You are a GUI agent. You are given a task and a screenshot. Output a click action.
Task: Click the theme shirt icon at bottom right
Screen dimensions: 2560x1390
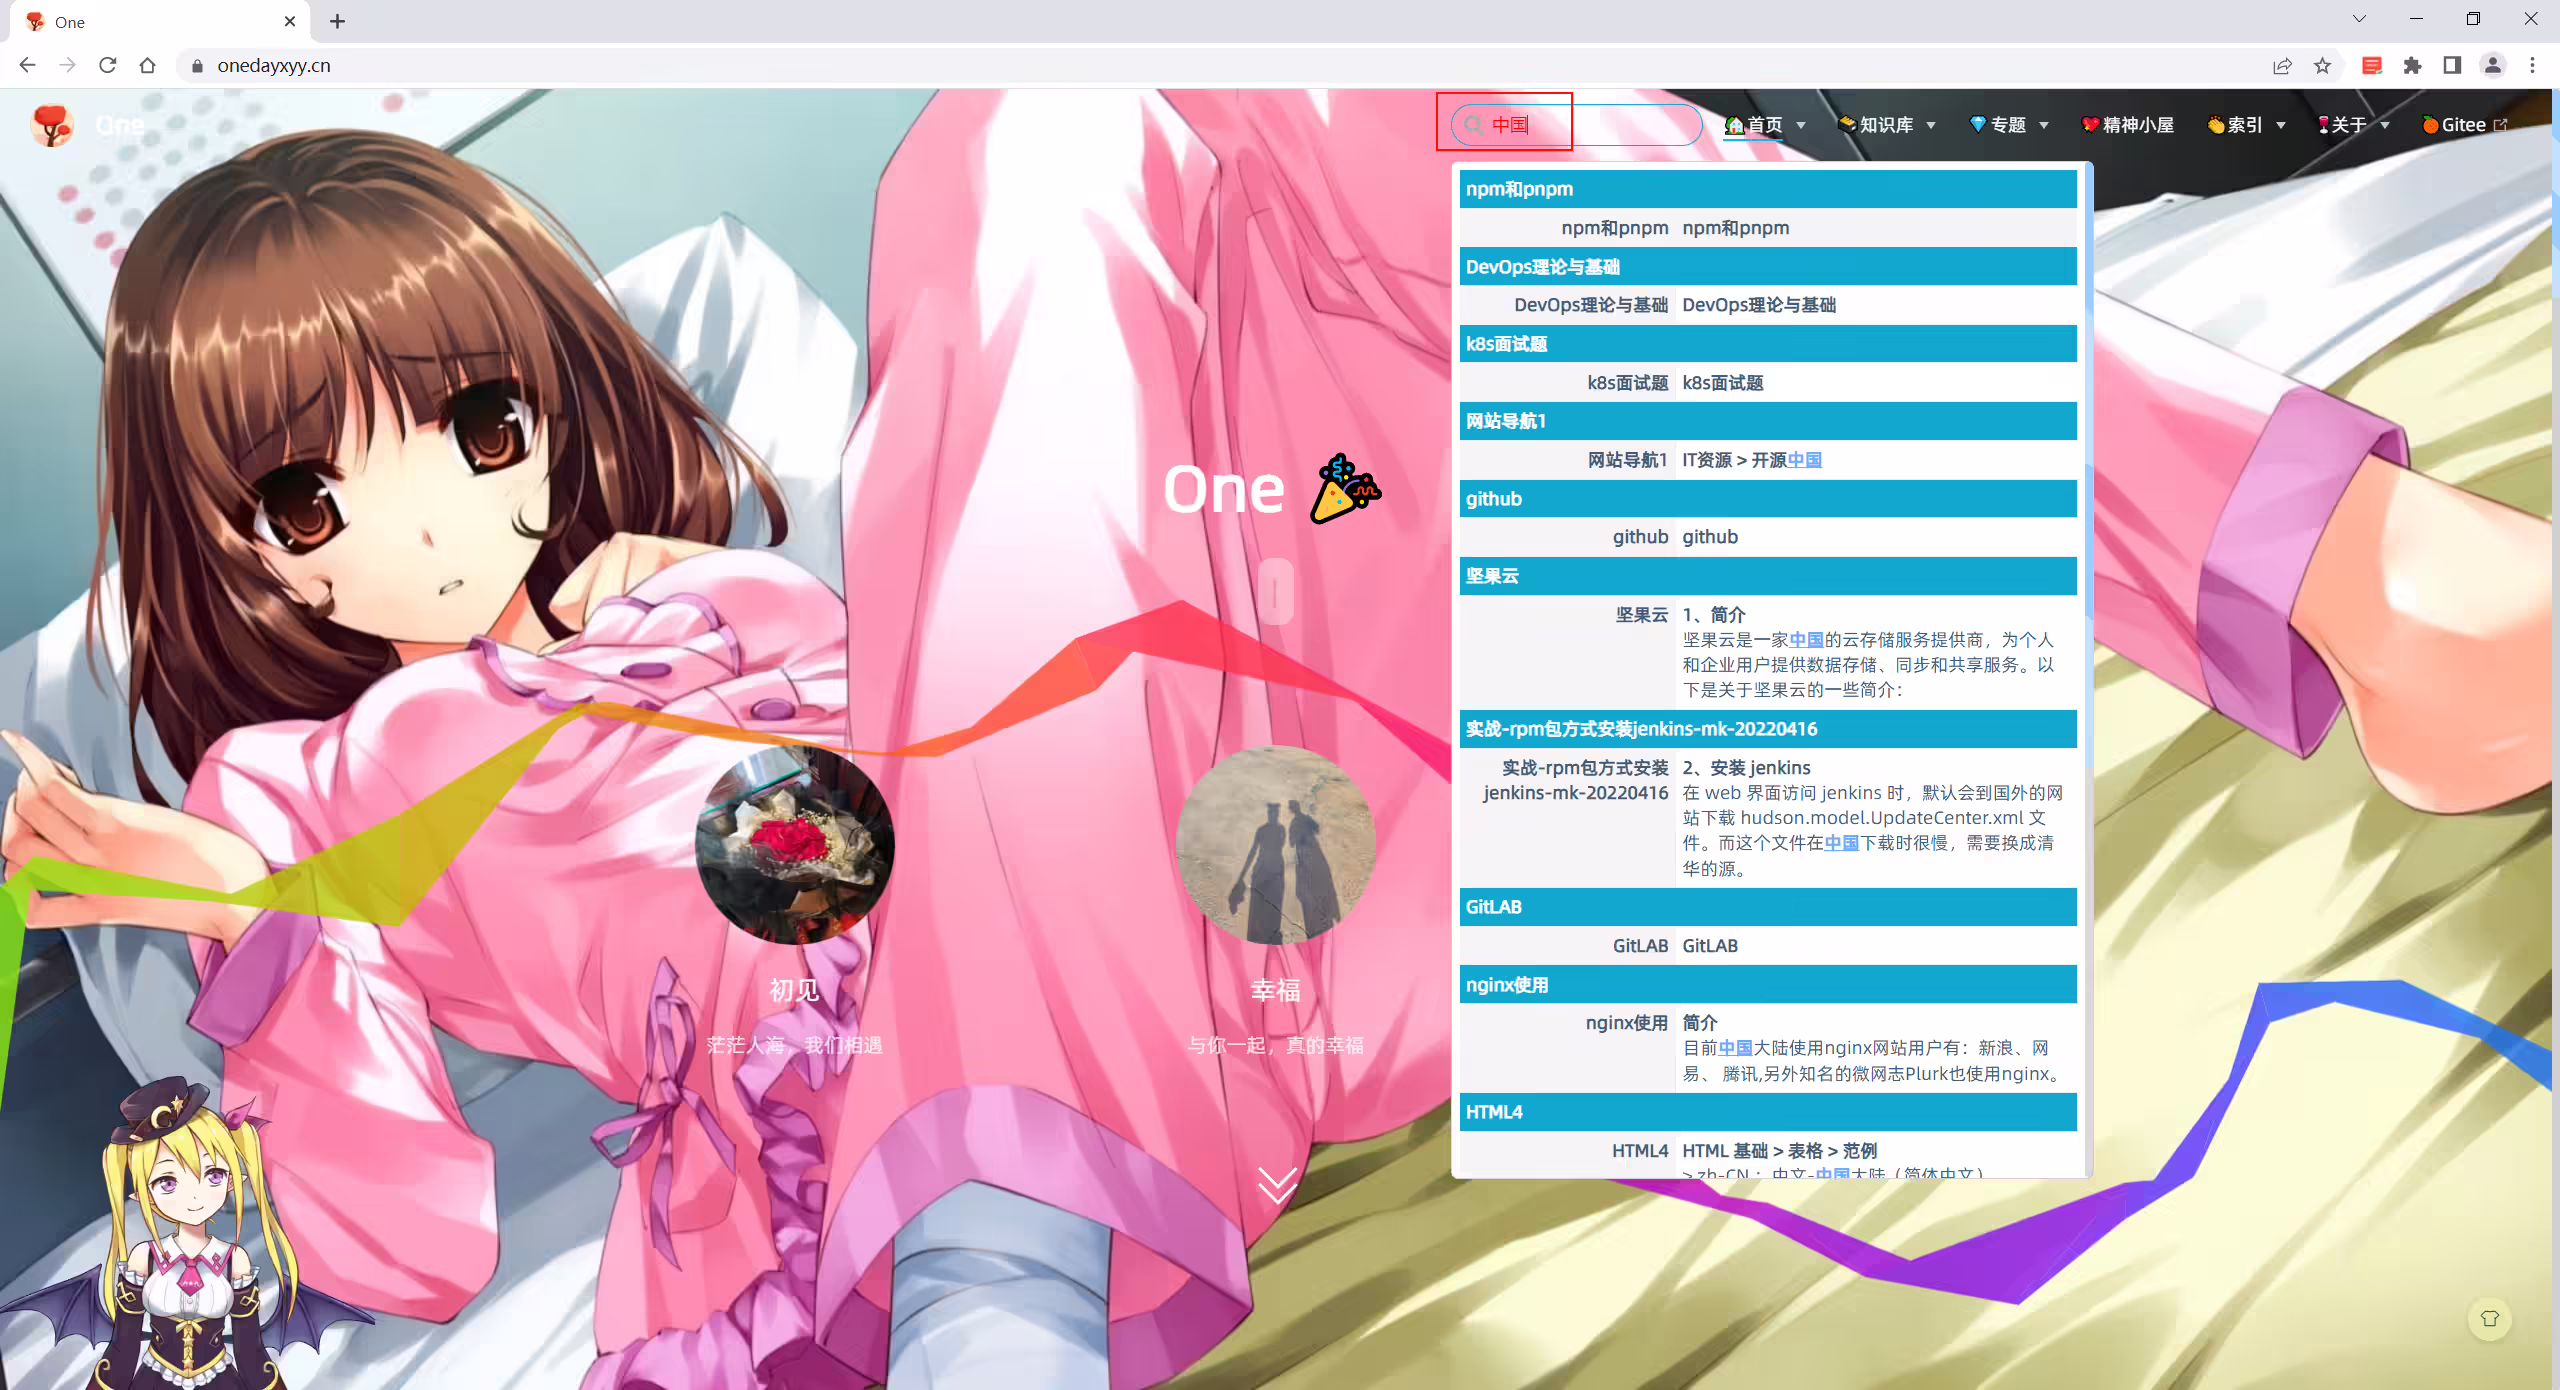(2489, 1318)
